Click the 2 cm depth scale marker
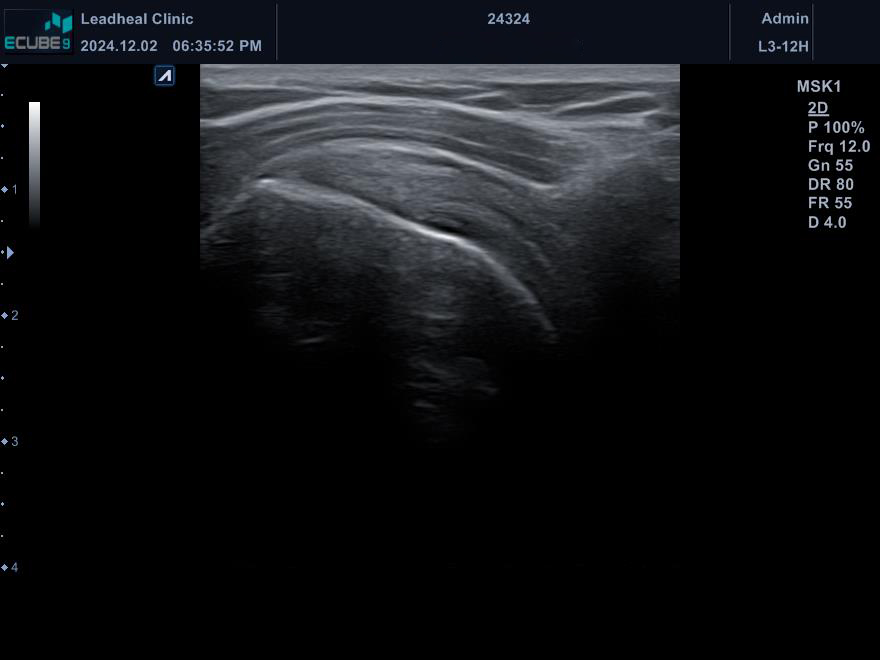This screenshot has height=660, width=880. [x=10, y=315]
